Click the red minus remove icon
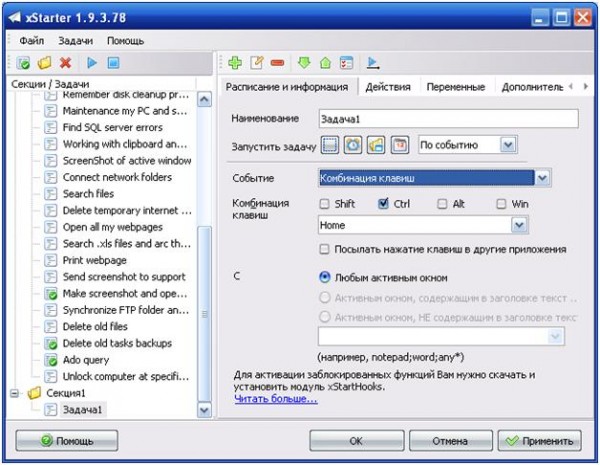600x465 pixels. click(x=277, y=63)
